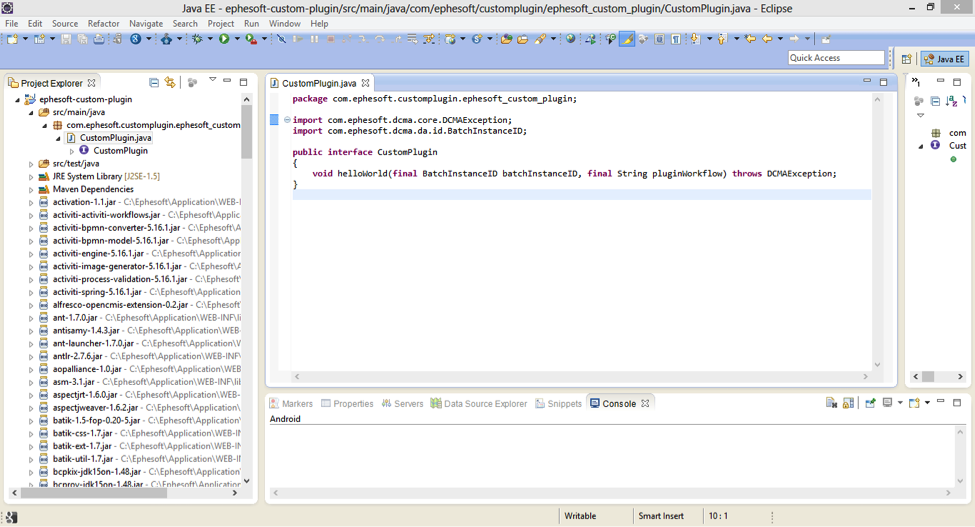Image resolution: width=975 pixels, height=527 pixels.
Task: Click Display Selected Console icon
Action: [887, 403]
